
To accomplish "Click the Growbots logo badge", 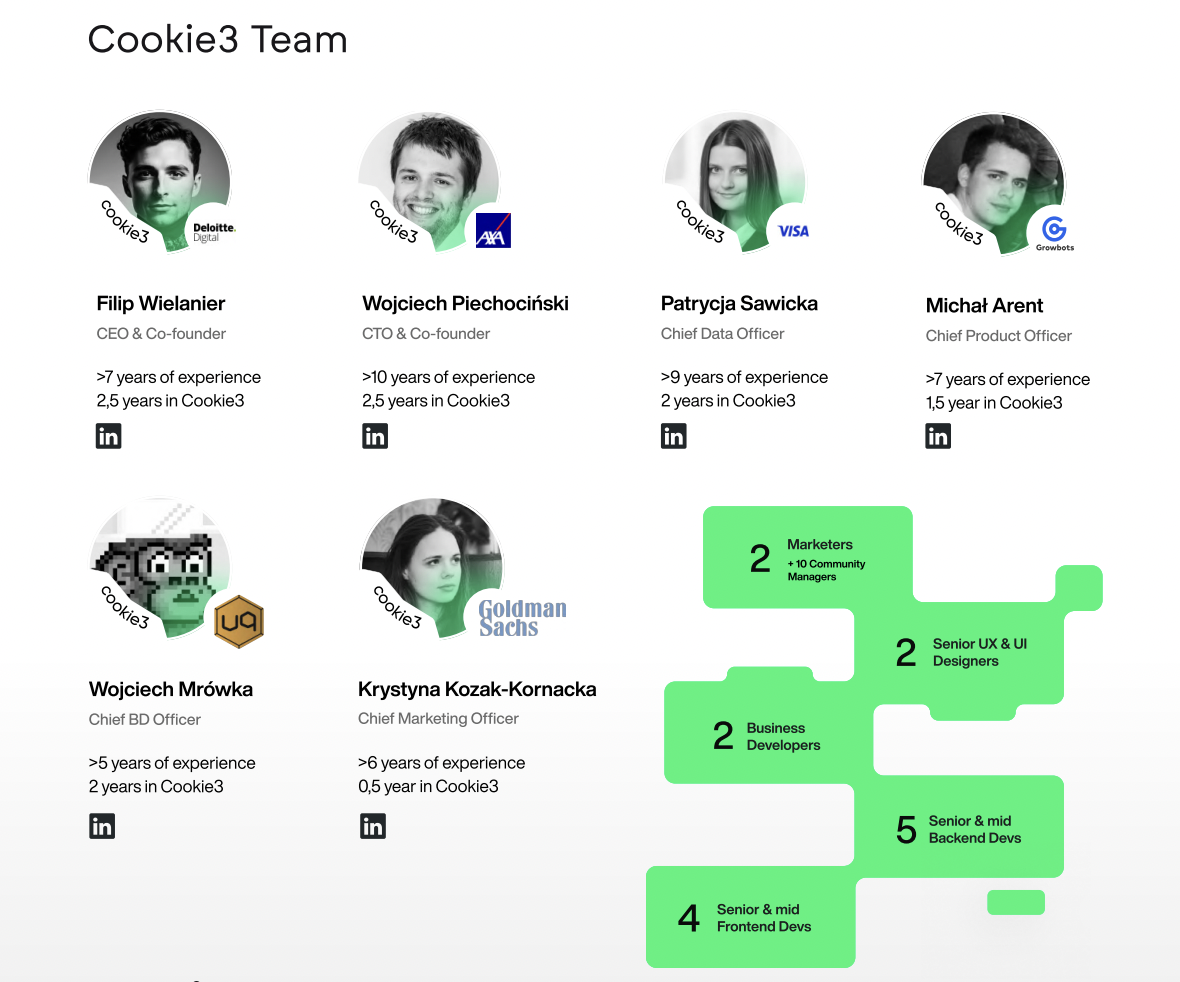I will [x=1054, y=233].
